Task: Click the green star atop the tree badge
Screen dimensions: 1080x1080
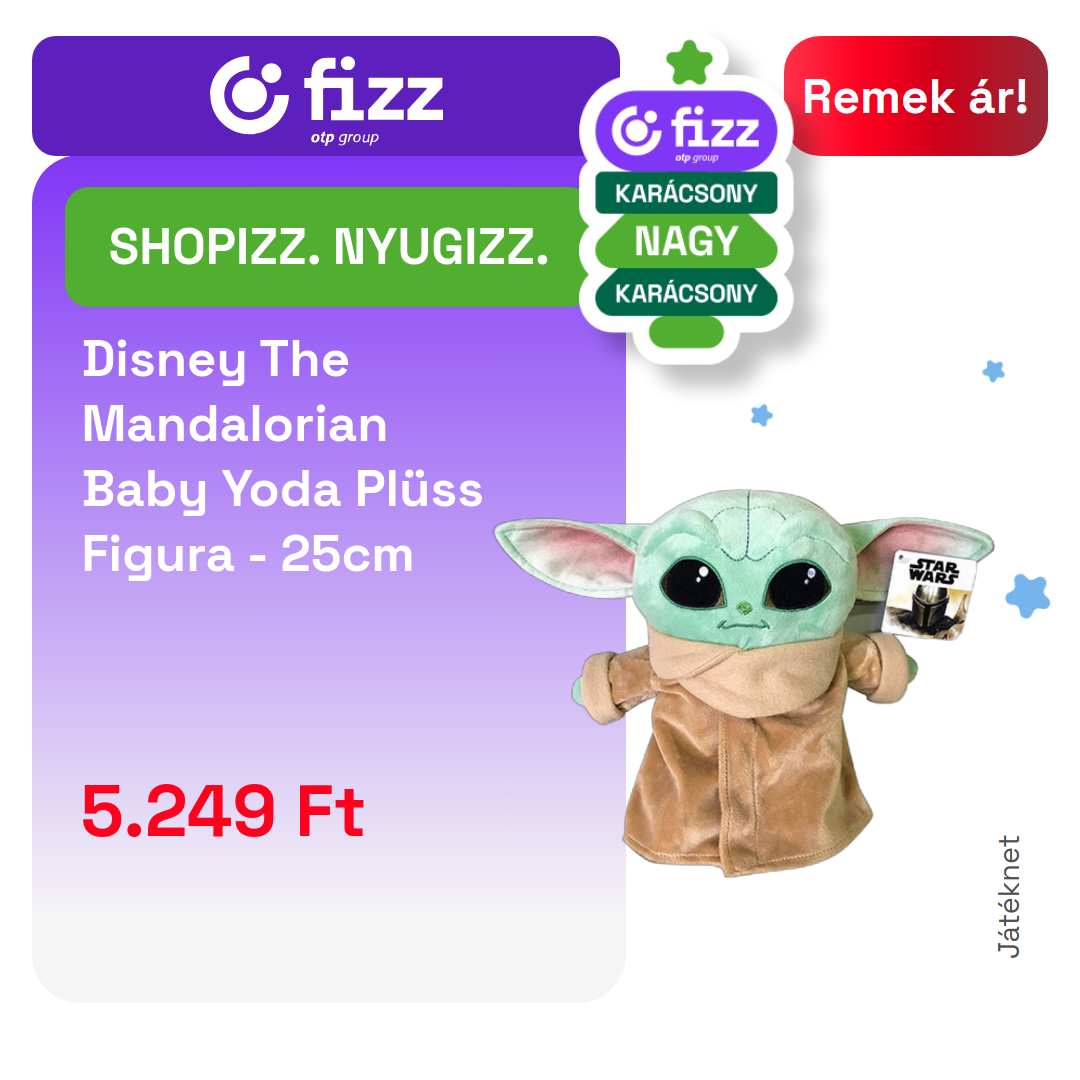Action: (689, 62)
